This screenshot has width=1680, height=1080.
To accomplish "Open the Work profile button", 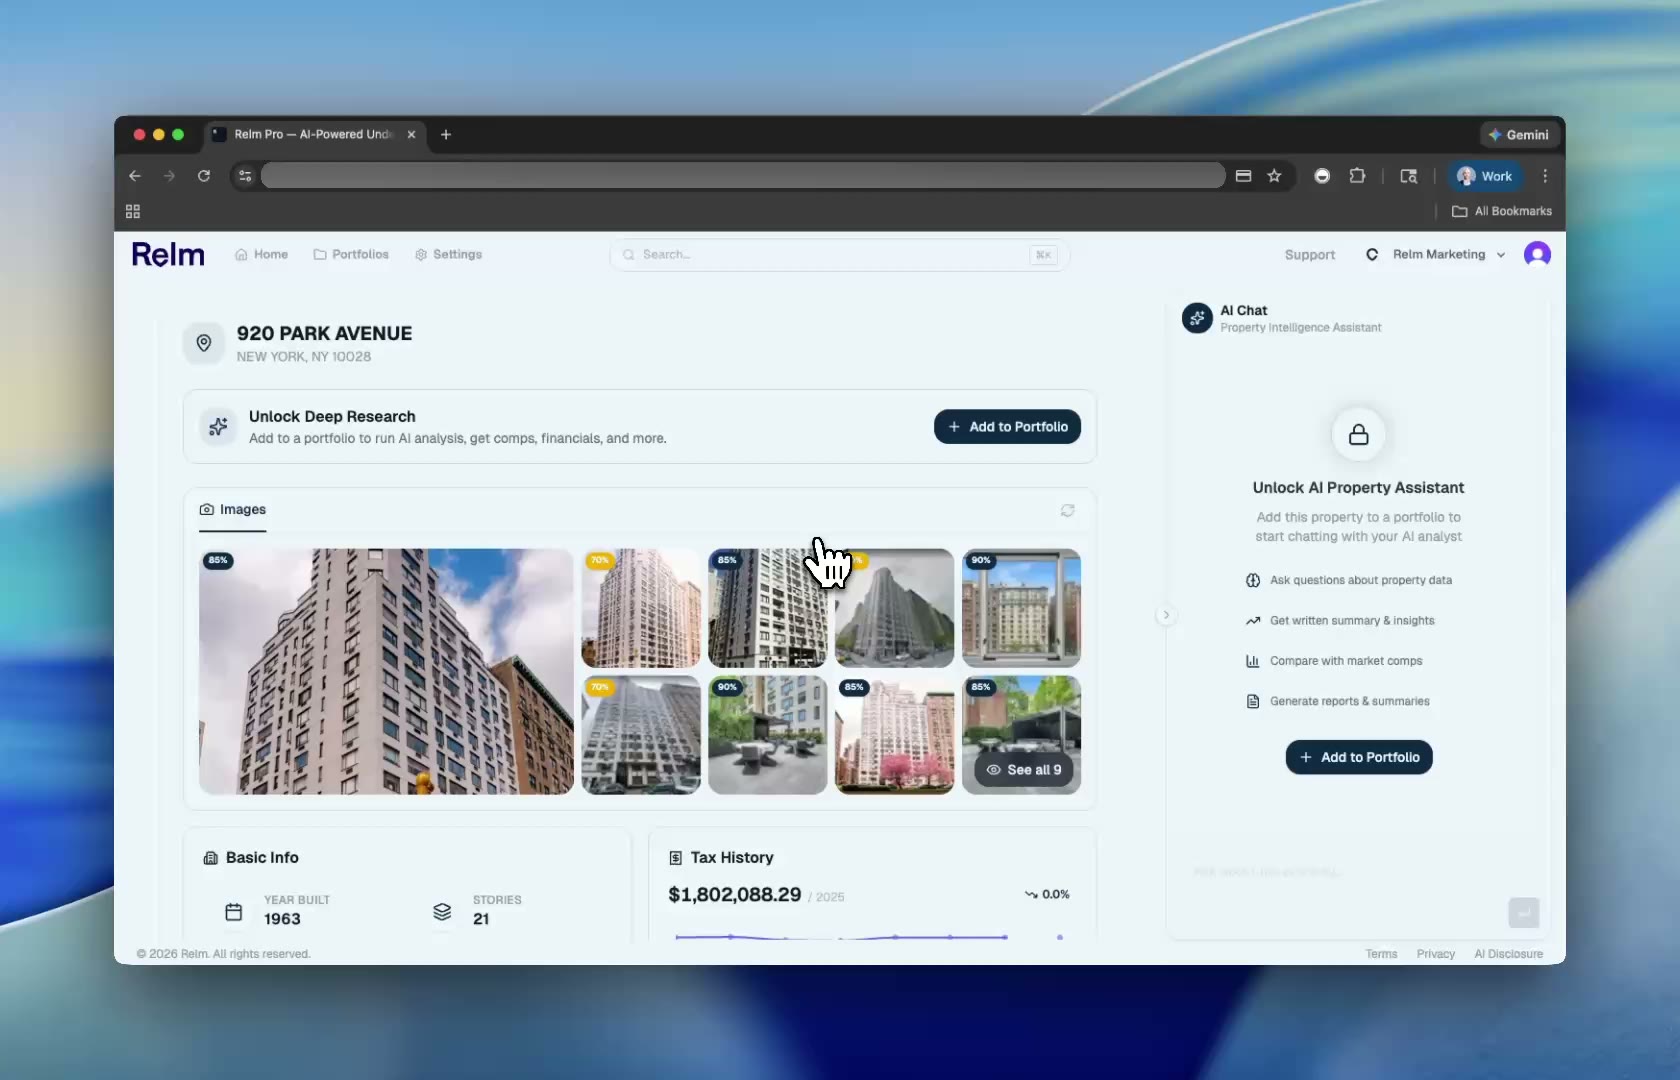I will 1484,176.
